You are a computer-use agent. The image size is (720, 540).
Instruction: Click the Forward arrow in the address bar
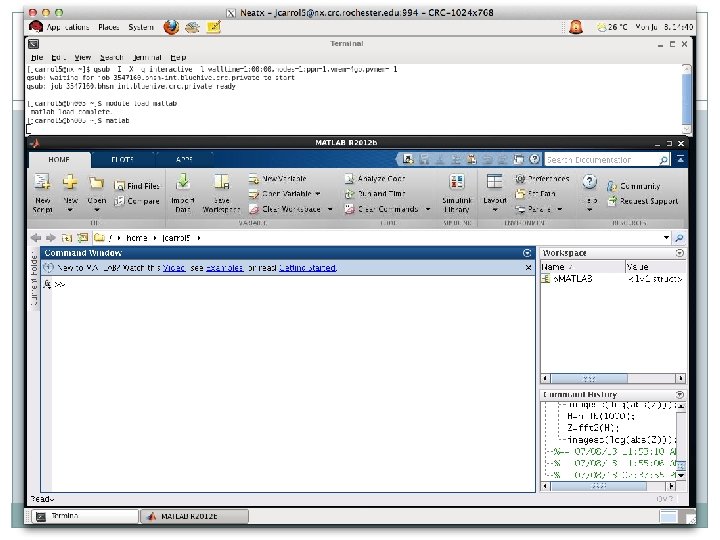[51, 238]
